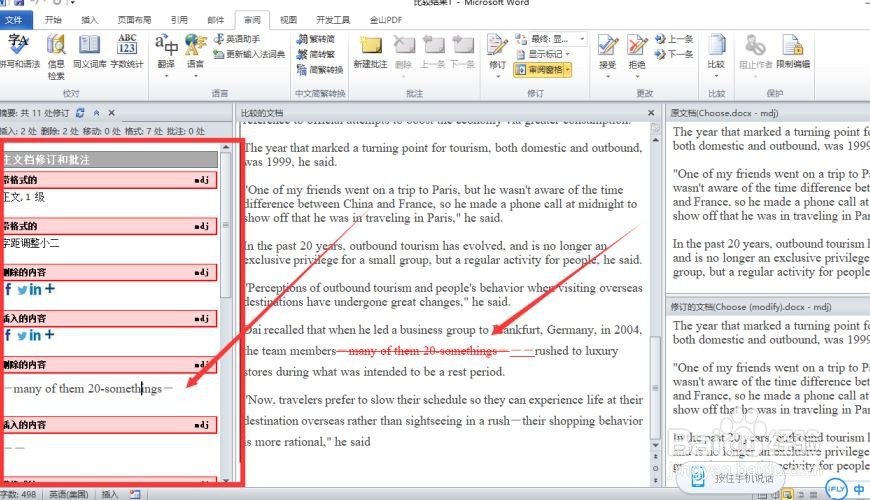Click 更新输入法词典 update IME dictionary
Image resolution: width=870 pixels, height=500 pixels.
click(x=250, y=54)
